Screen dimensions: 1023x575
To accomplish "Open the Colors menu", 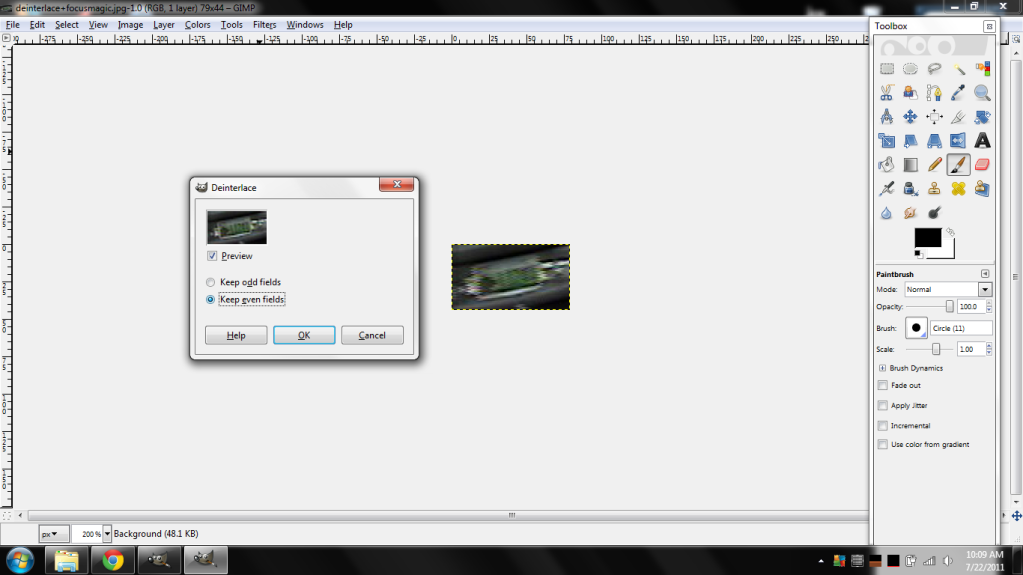I will [197, 24].
